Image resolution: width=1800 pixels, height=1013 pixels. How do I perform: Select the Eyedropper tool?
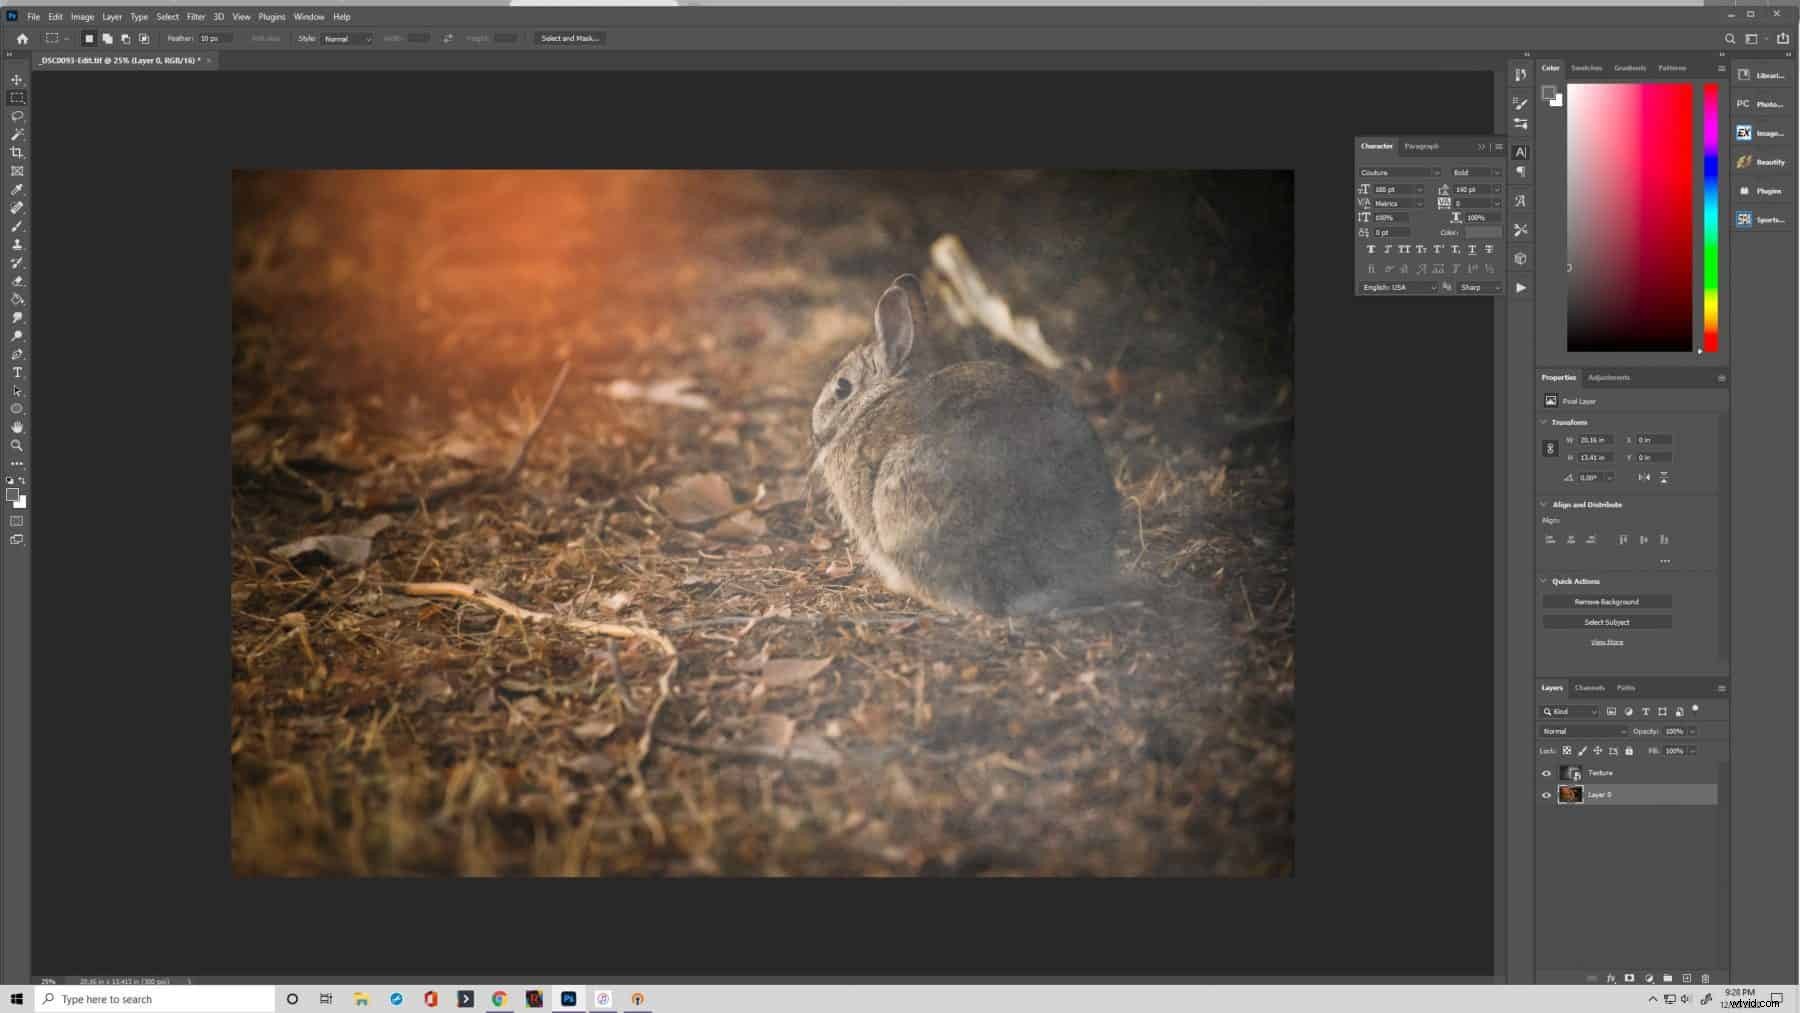pos(17,189)
